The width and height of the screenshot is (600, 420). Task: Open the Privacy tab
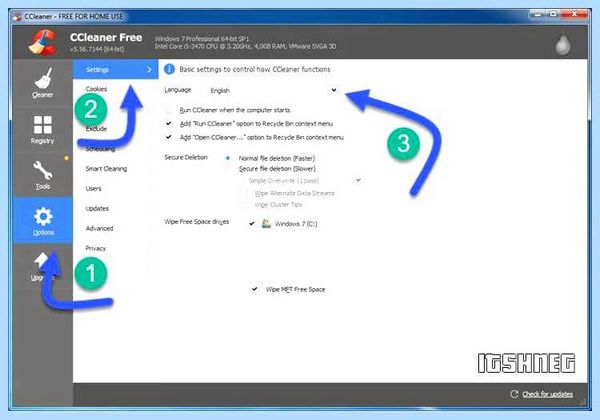click(96, 248)
